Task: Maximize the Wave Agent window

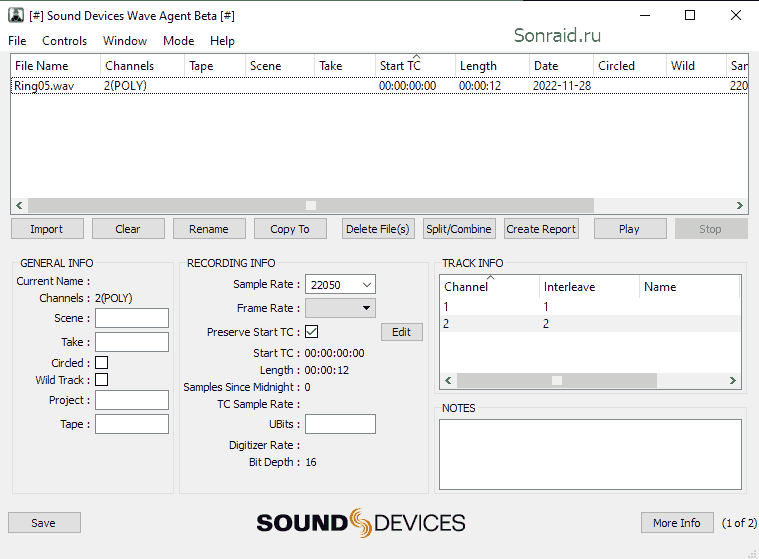Action: pyautogui.click(x=690, y=15)
